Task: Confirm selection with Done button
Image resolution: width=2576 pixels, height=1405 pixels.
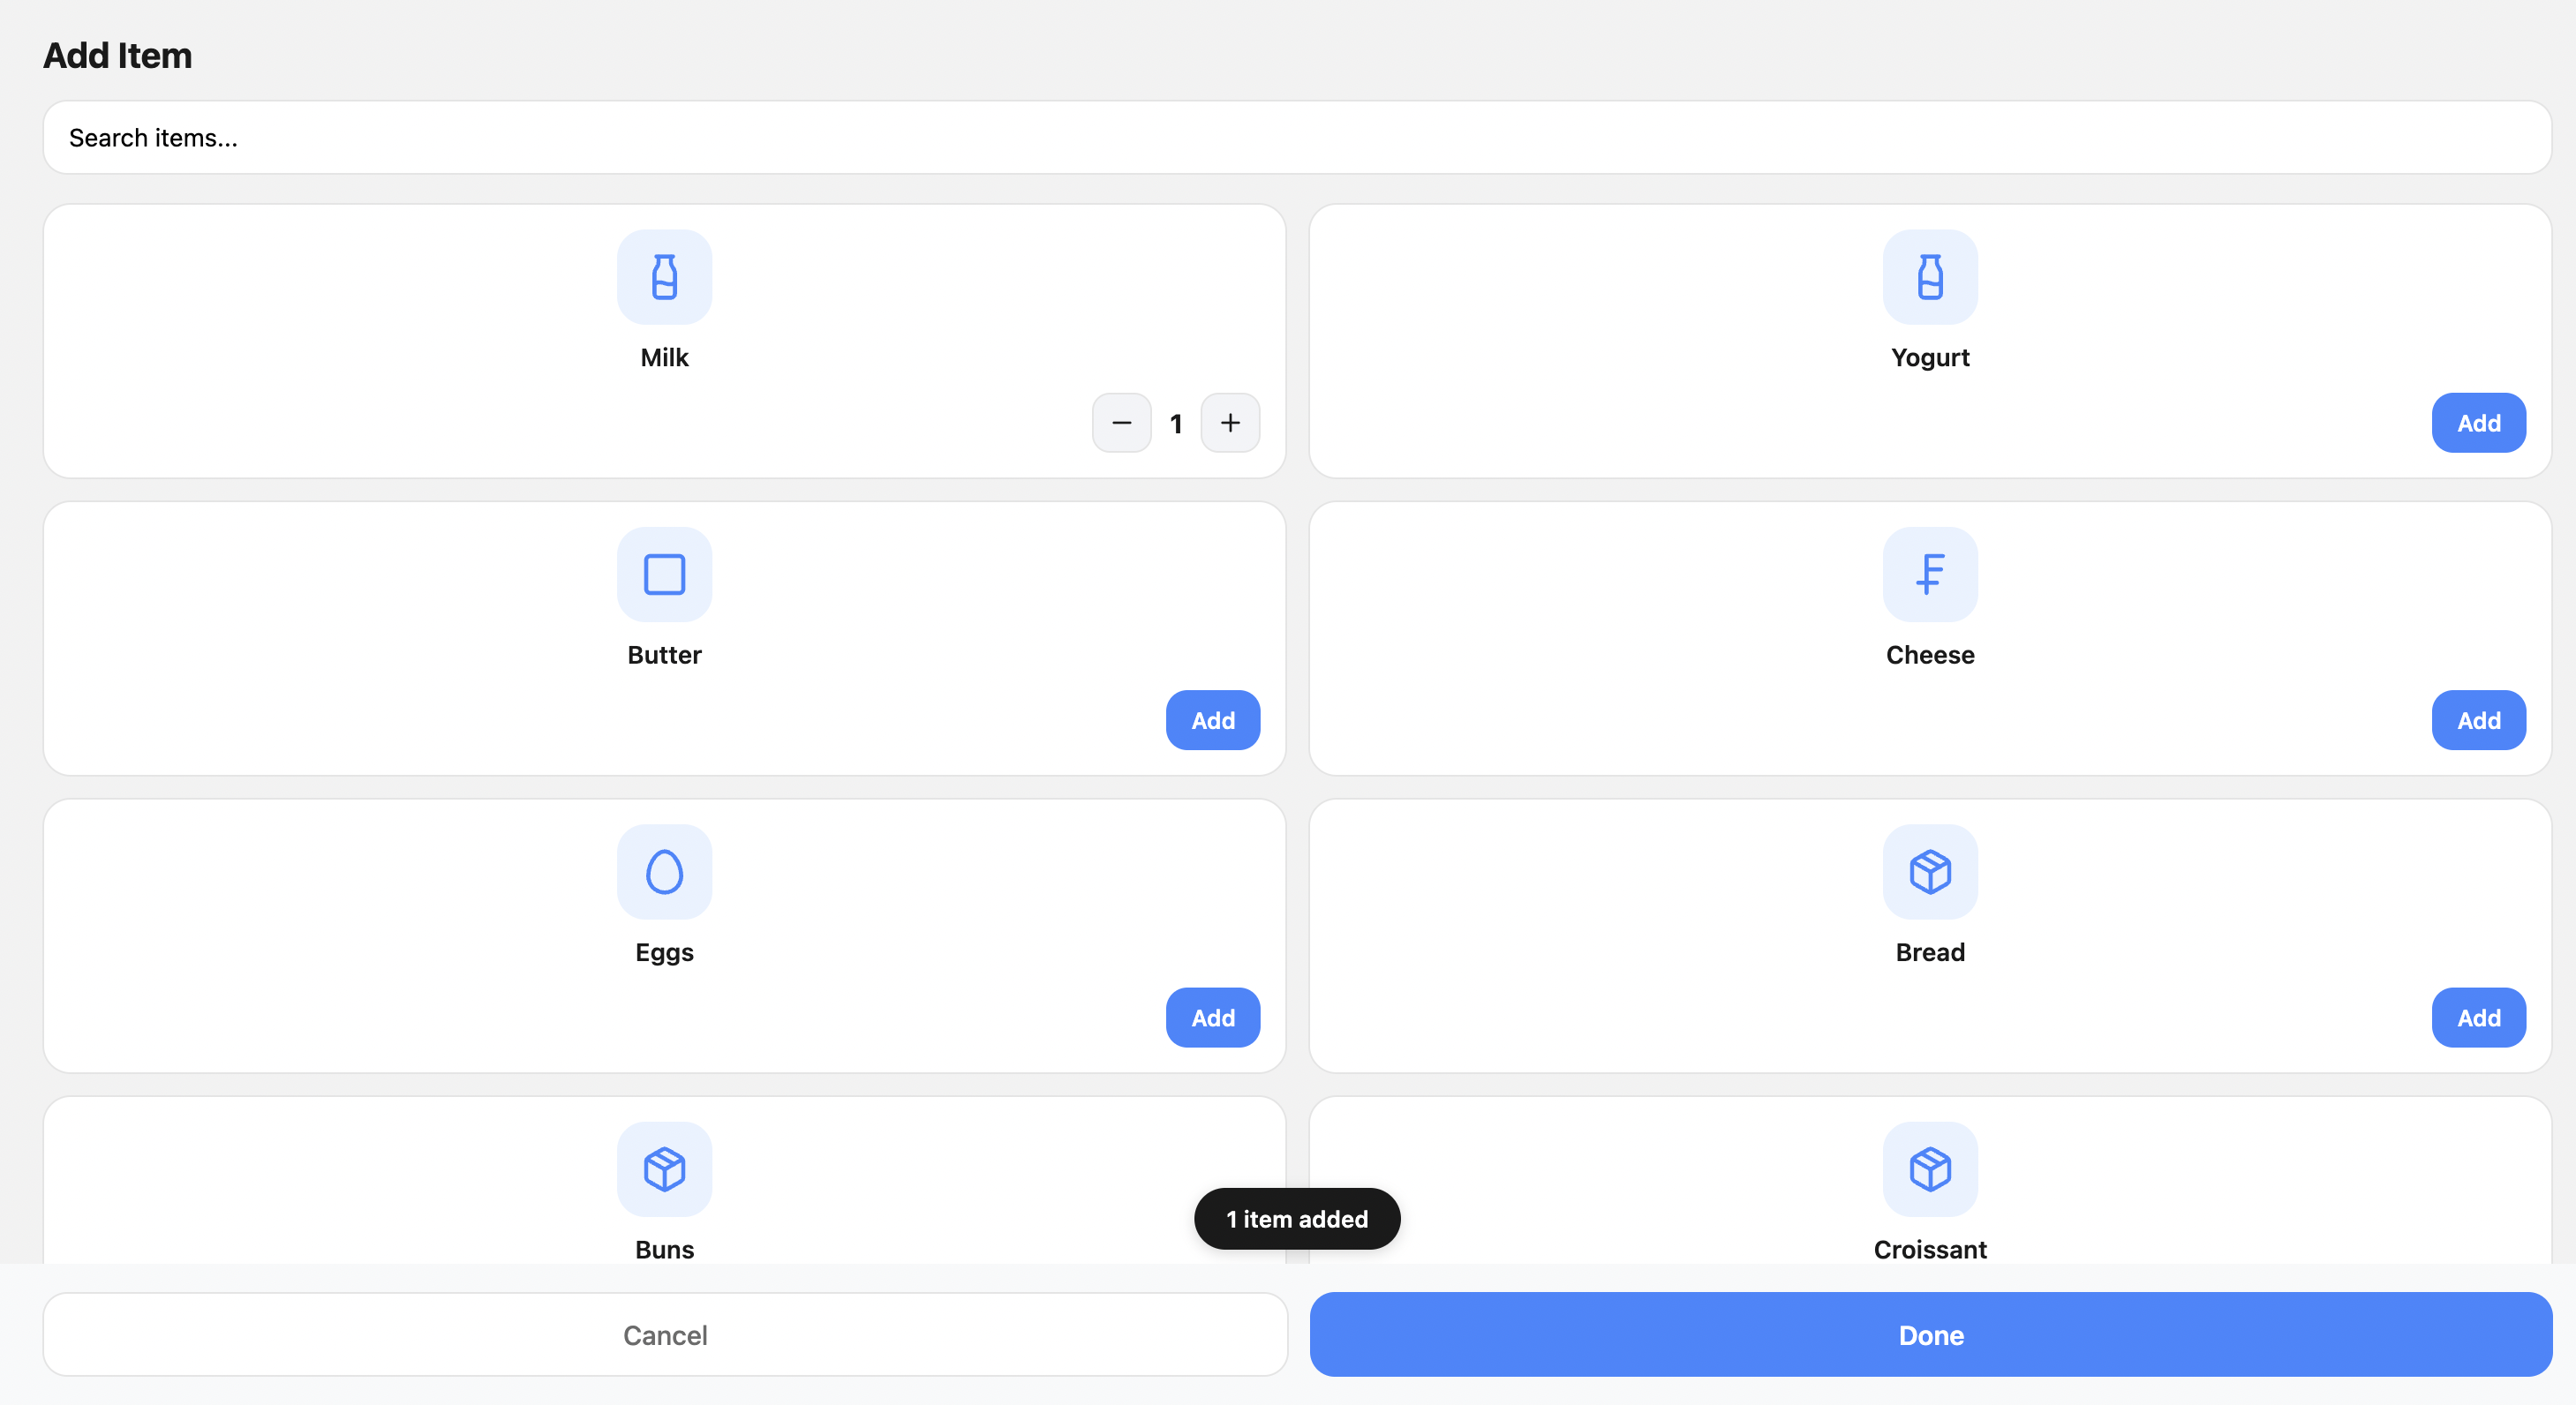Action: (x=1930, y=1334)
